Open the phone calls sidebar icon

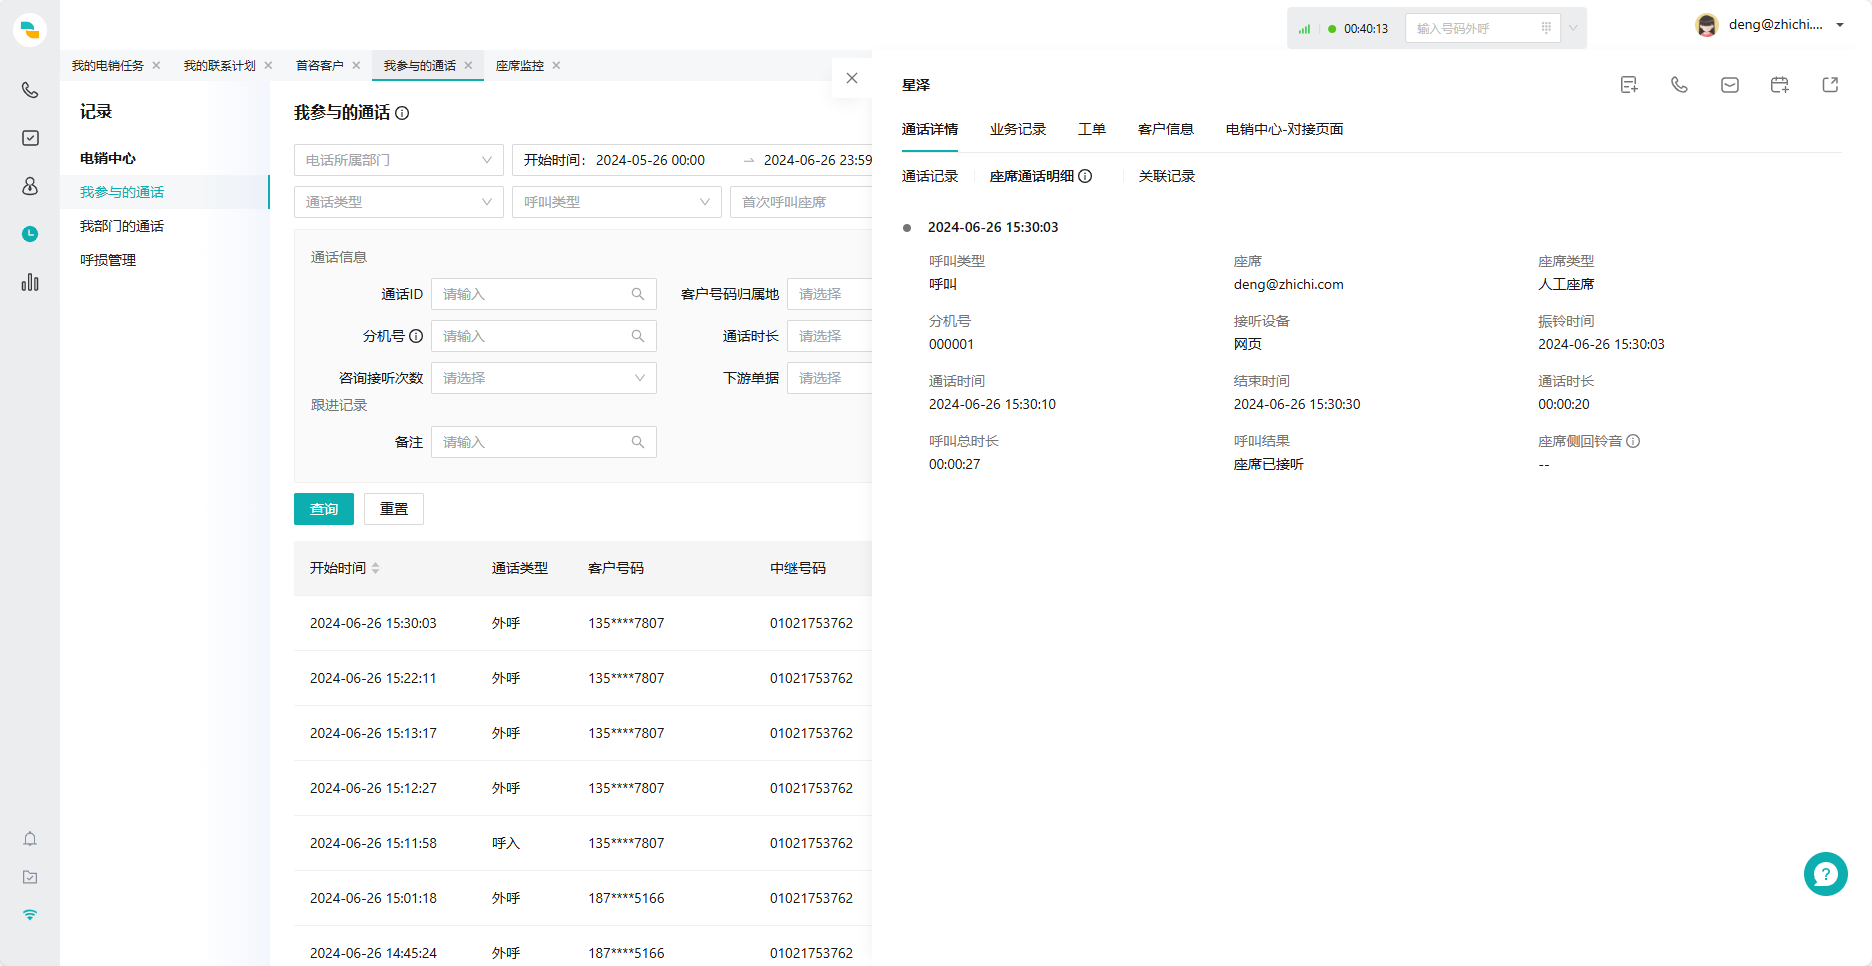tap(30, 90)
